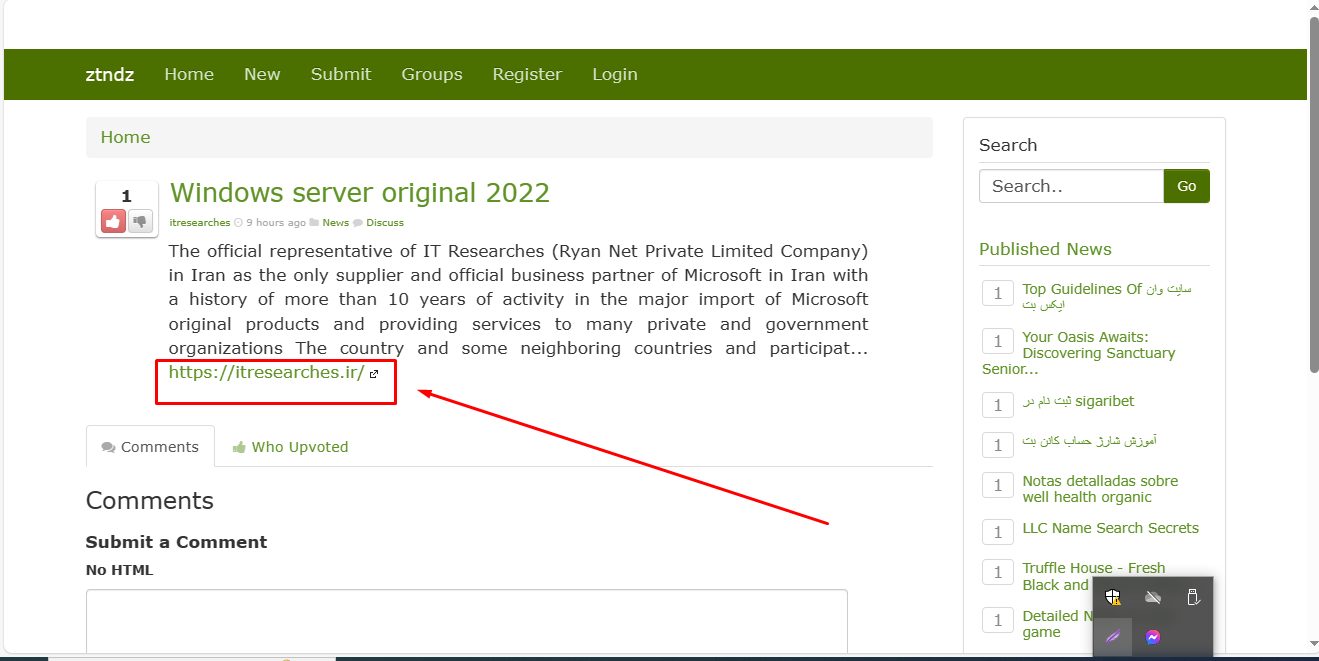
Task: Click the '9 hours ago' timestamp text
Action: click(x=276, y=223)
